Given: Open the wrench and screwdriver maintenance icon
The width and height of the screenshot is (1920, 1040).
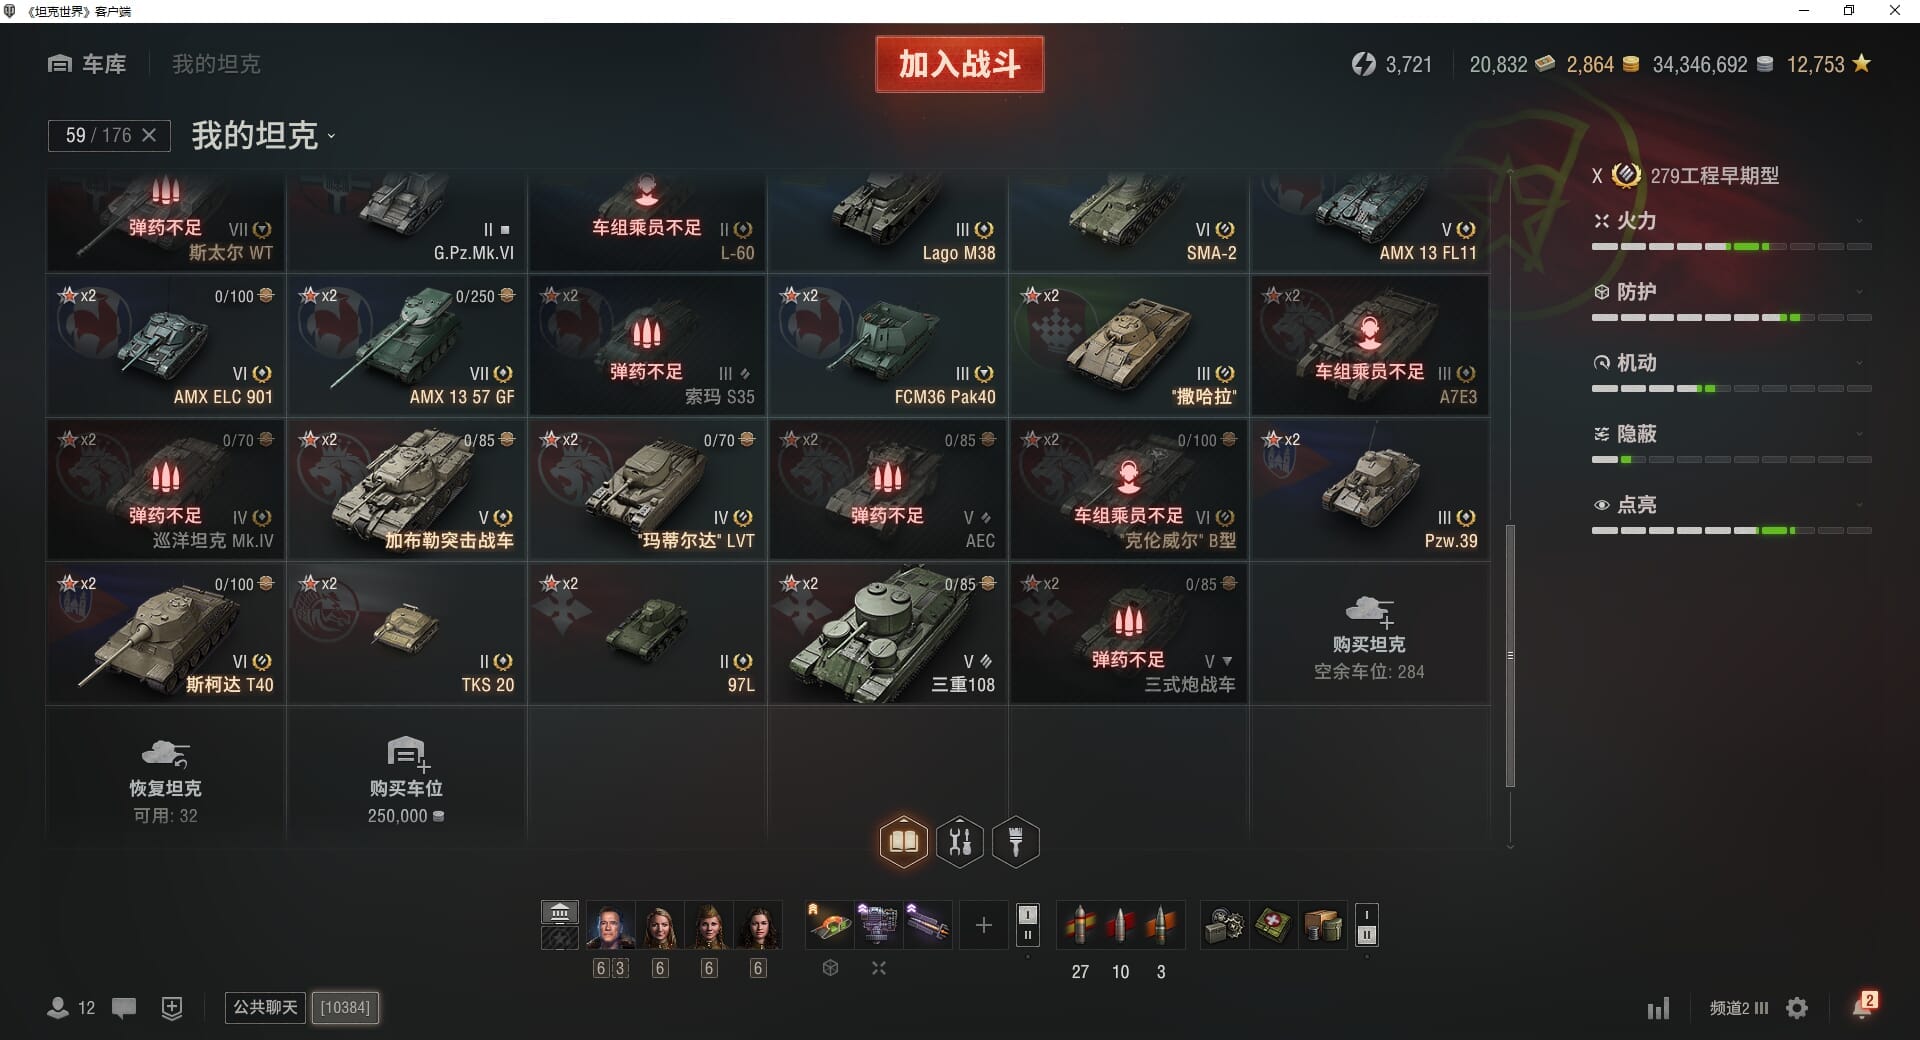Looking at the screenshot, I should tap(960, 841).
